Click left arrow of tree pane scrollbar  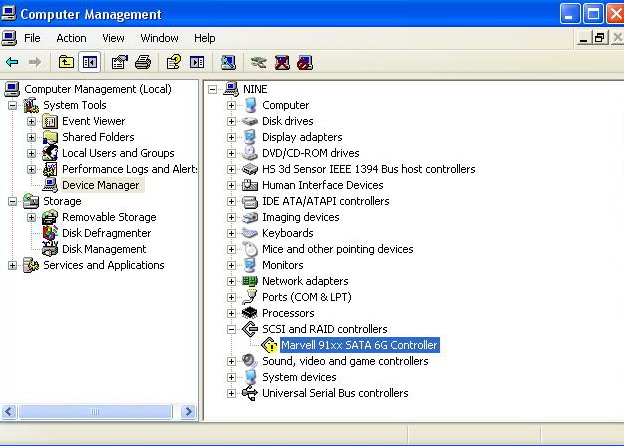[9, 411]
